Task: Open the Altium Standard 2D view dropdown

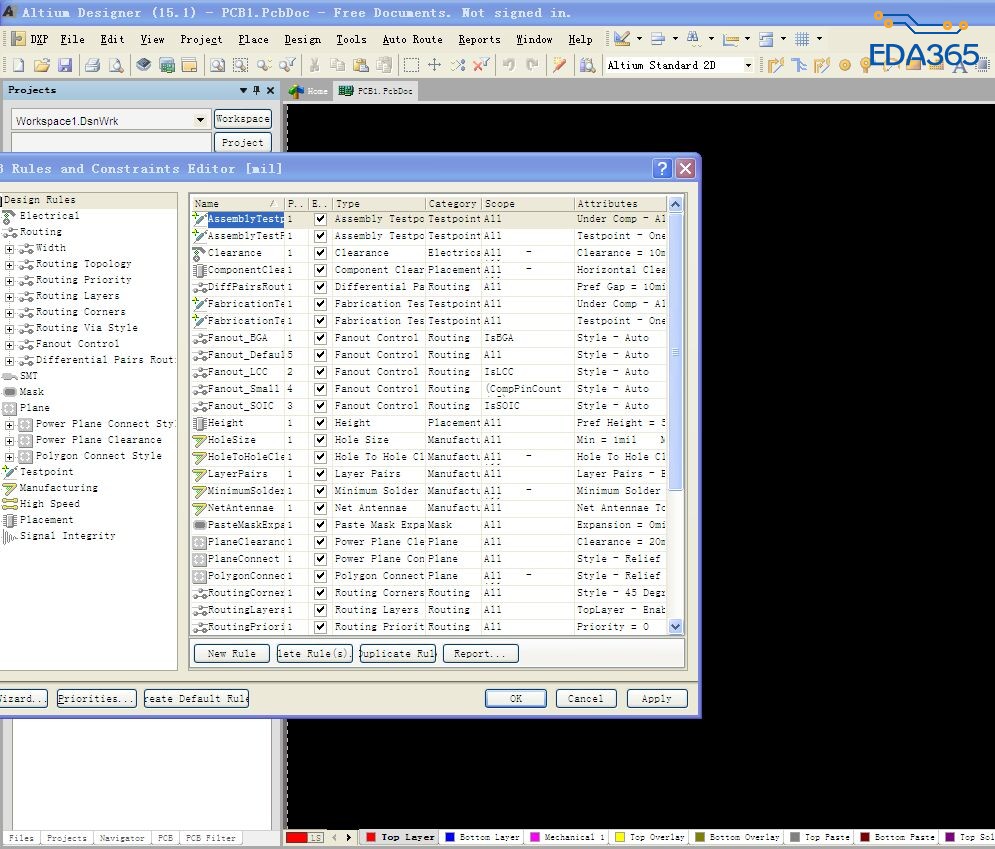Action: point(747,65)
